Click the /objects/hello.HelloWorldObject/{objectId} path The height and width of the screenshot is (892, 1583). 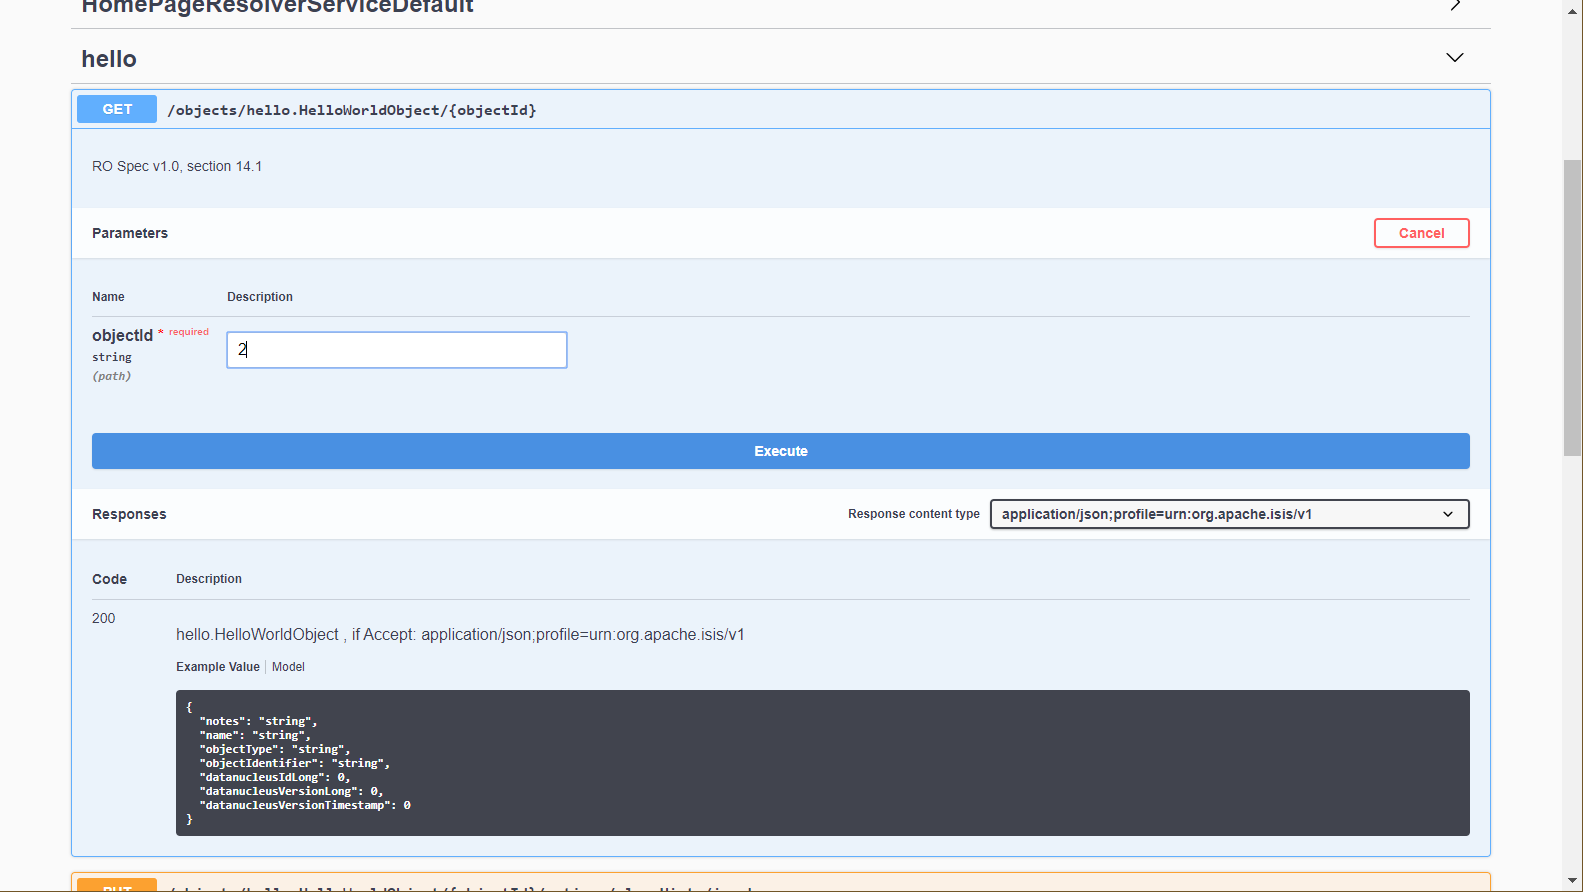pos(352,110)
